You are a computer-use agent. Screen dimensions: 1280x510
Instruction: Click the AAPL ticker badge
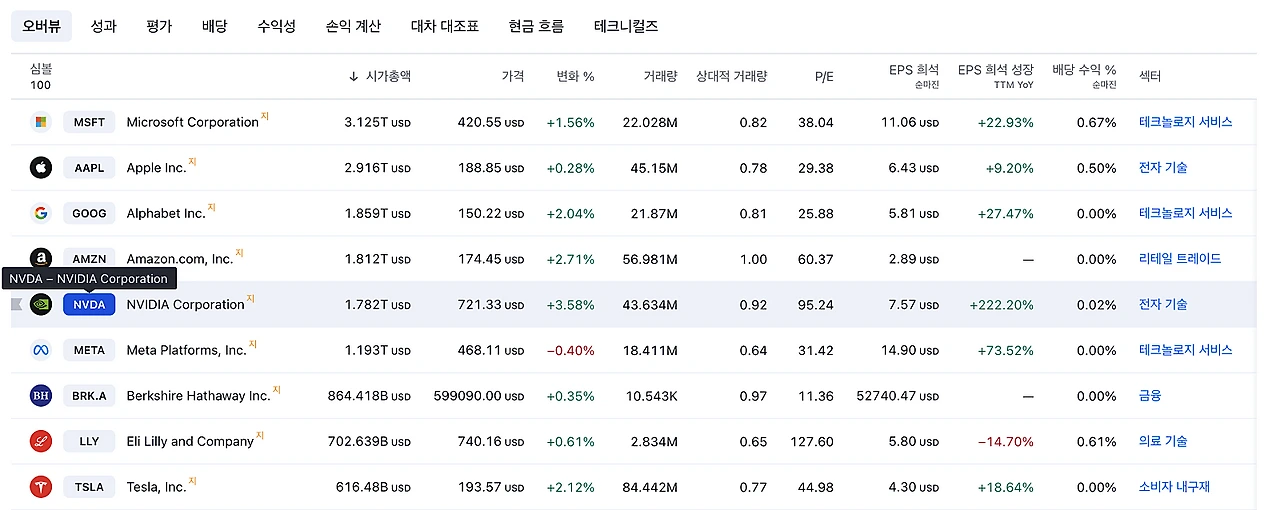(x=89, y=168)
